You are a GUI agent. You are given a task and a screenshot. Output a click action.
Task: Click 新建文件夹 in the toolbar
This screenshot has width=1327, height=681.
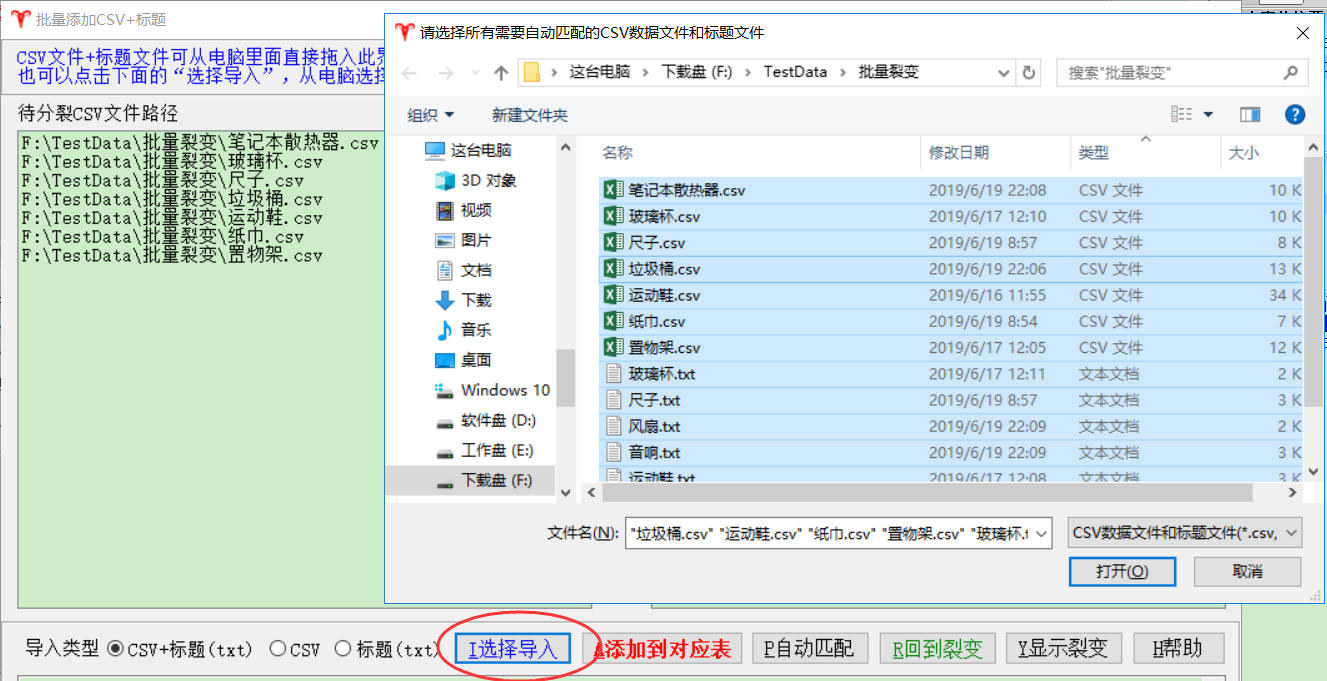(529, 115)
